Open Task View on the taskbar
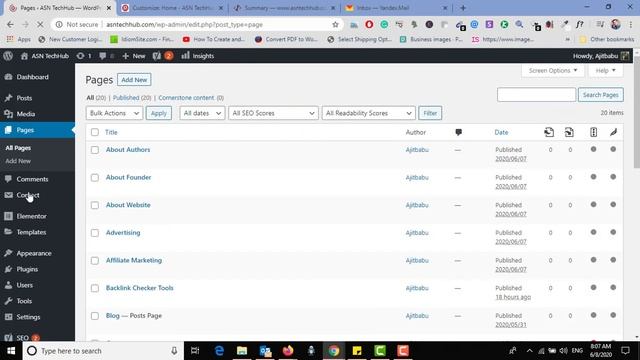640x360 pixels. (195, 351)
